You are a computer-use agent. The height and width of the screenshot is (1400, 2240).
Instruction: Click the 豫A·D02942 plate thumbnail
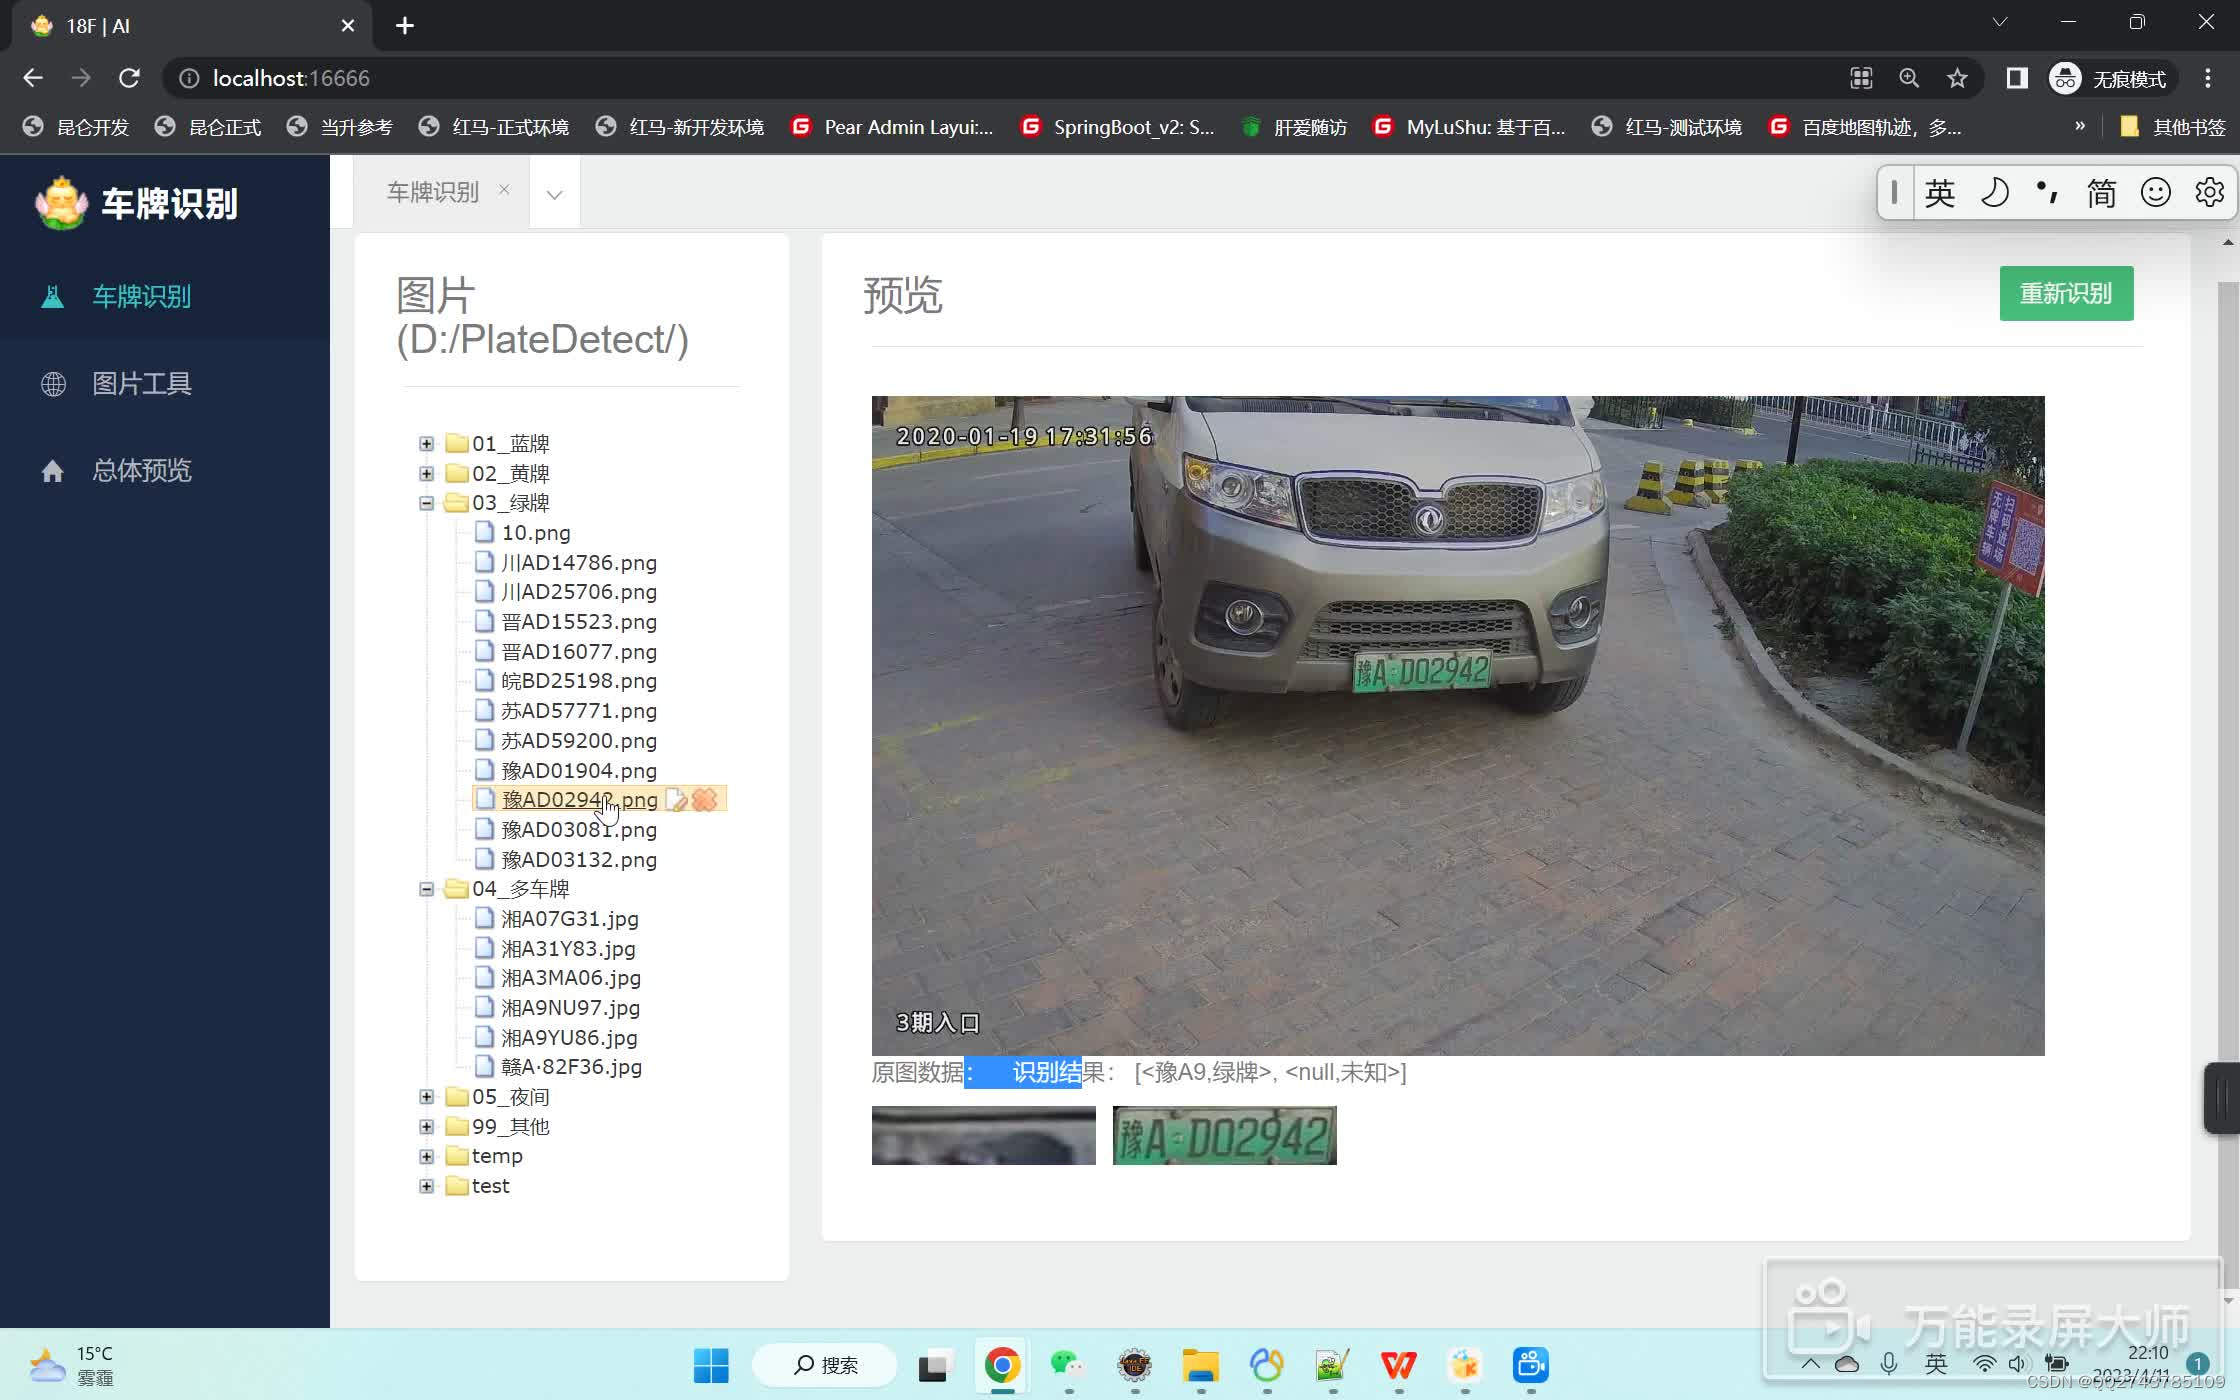tap(1223, 1135)
